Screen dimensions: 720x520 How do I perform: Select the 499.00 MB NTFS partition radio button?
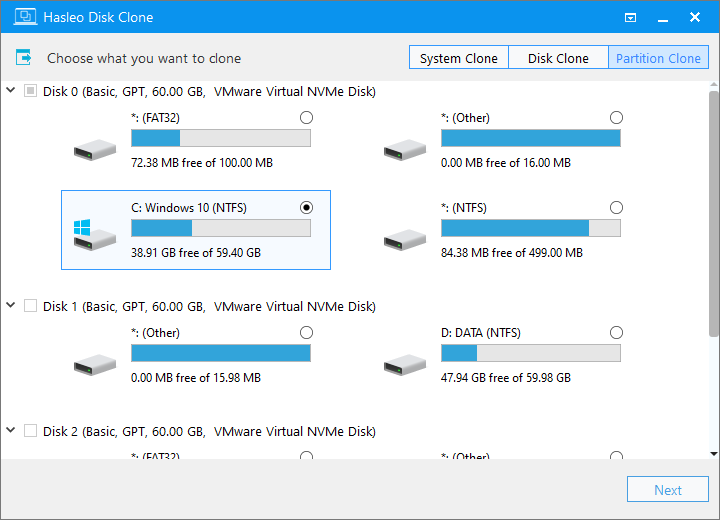[x=616, y=208]
